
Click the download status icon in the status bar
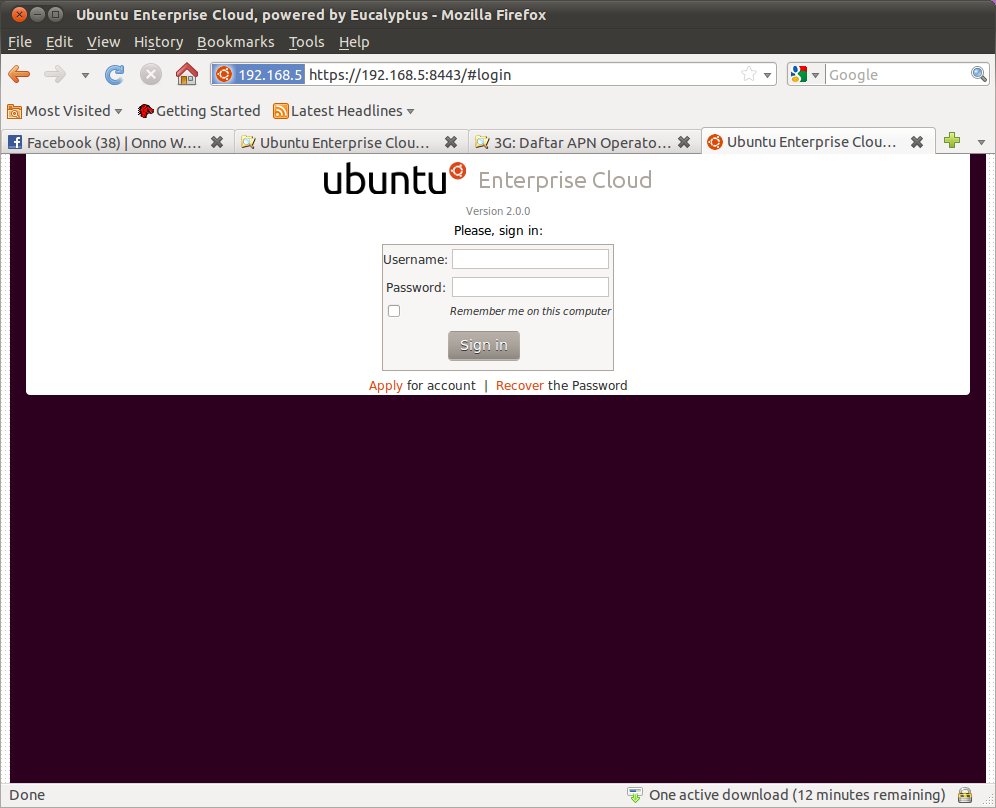[634, 795]
